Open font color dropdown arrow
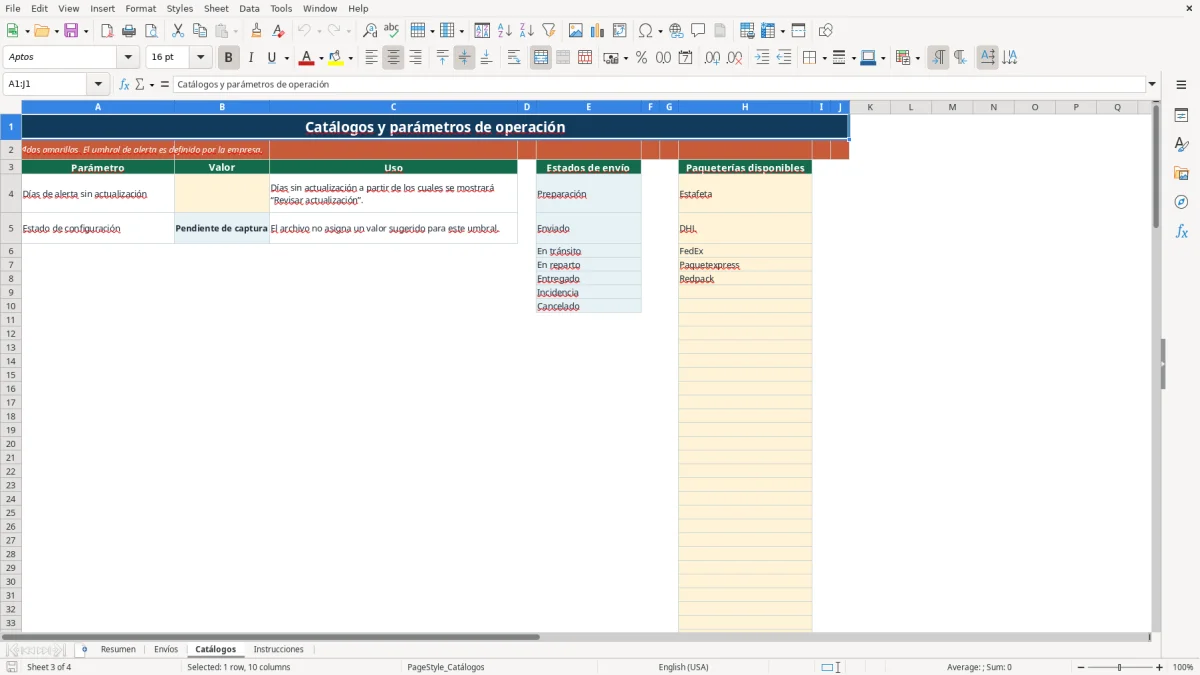The width and height of the screenshot is (1200, 675). [x=320, y=58]
